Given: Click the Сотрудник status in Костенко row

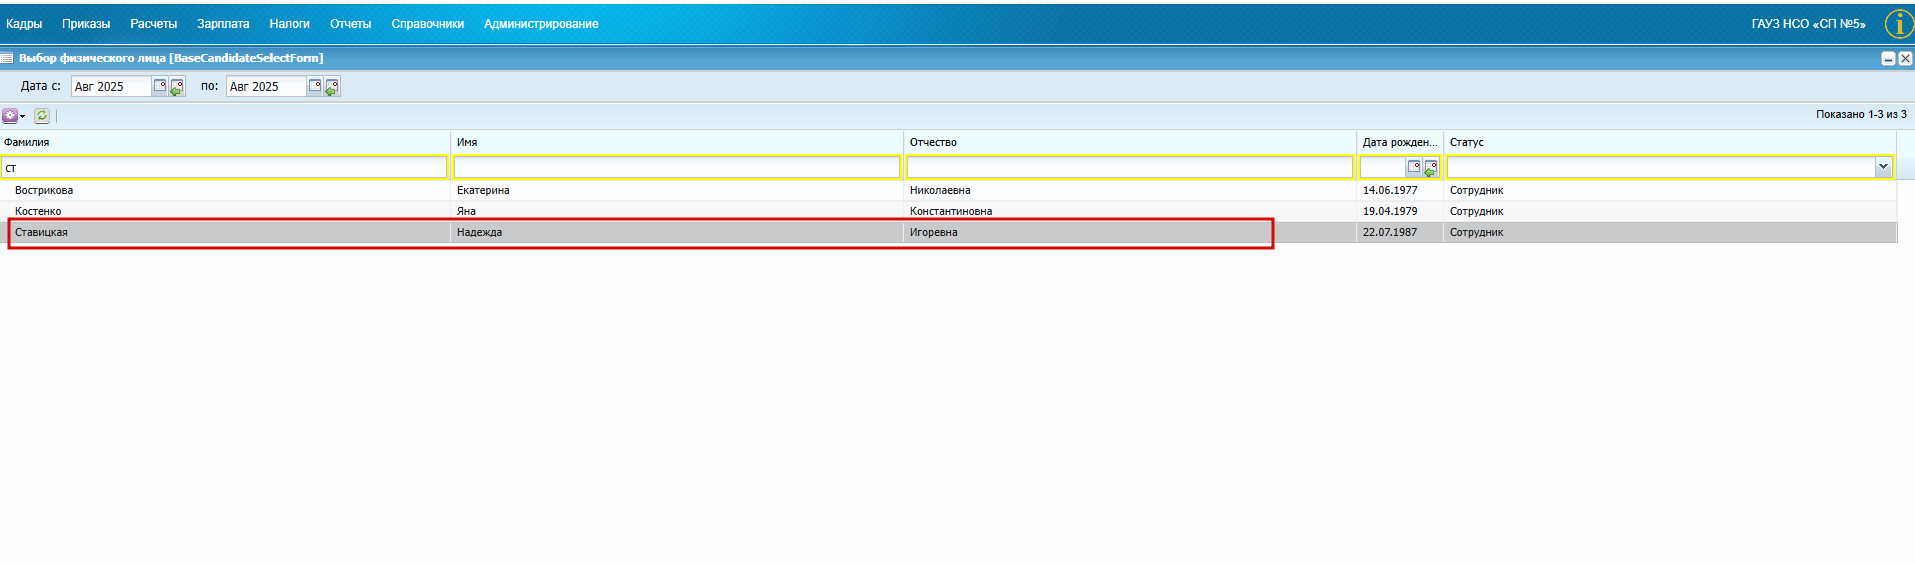Looking at the screenshot, I should (1476, 211).
